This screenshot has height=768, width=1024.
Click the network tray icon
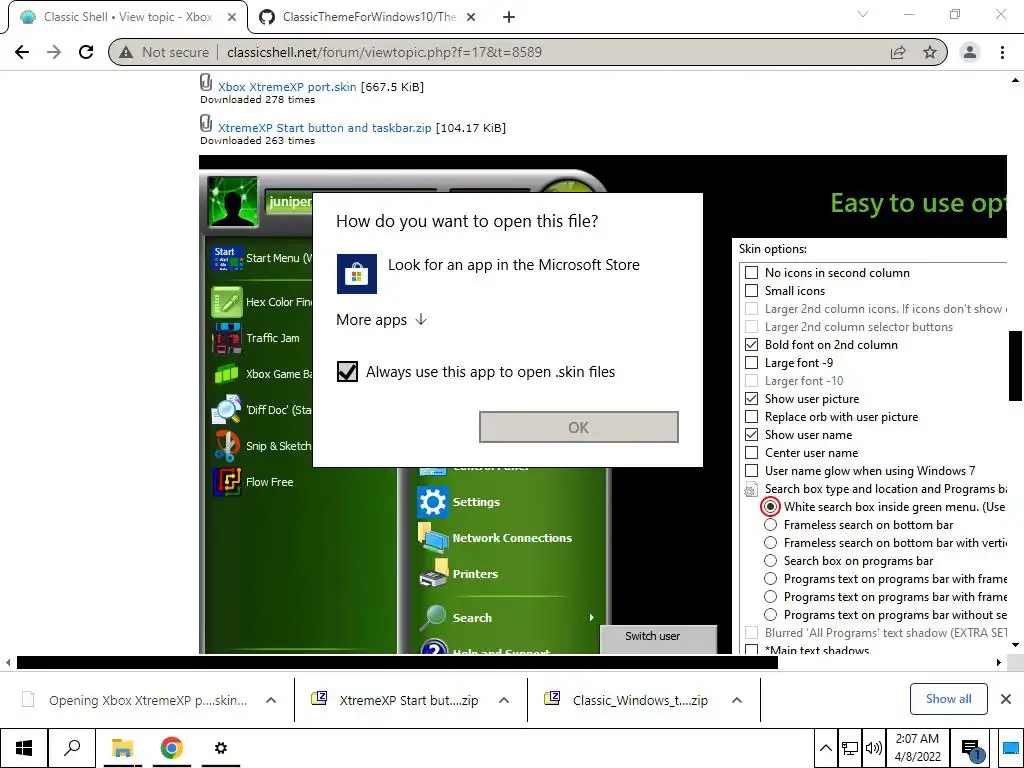[849, 748]
